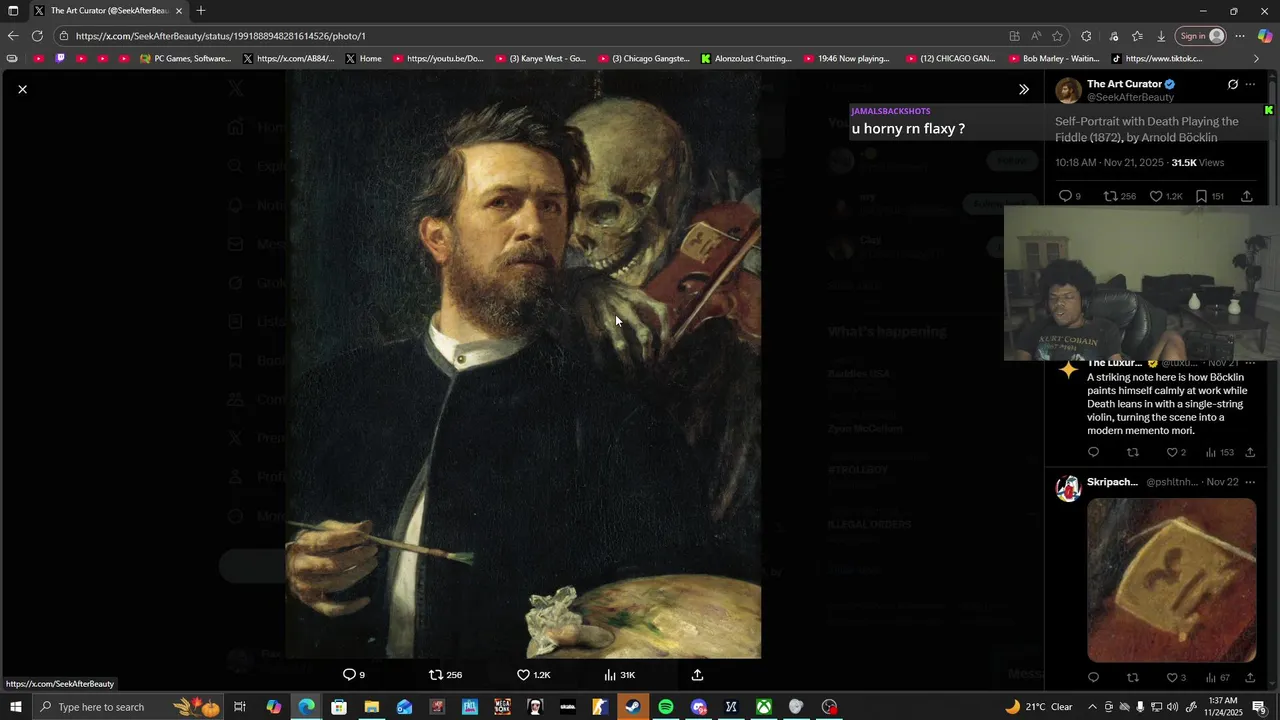Click Skripach... username
The image size is (1280, 720).
coord(1112,482)
